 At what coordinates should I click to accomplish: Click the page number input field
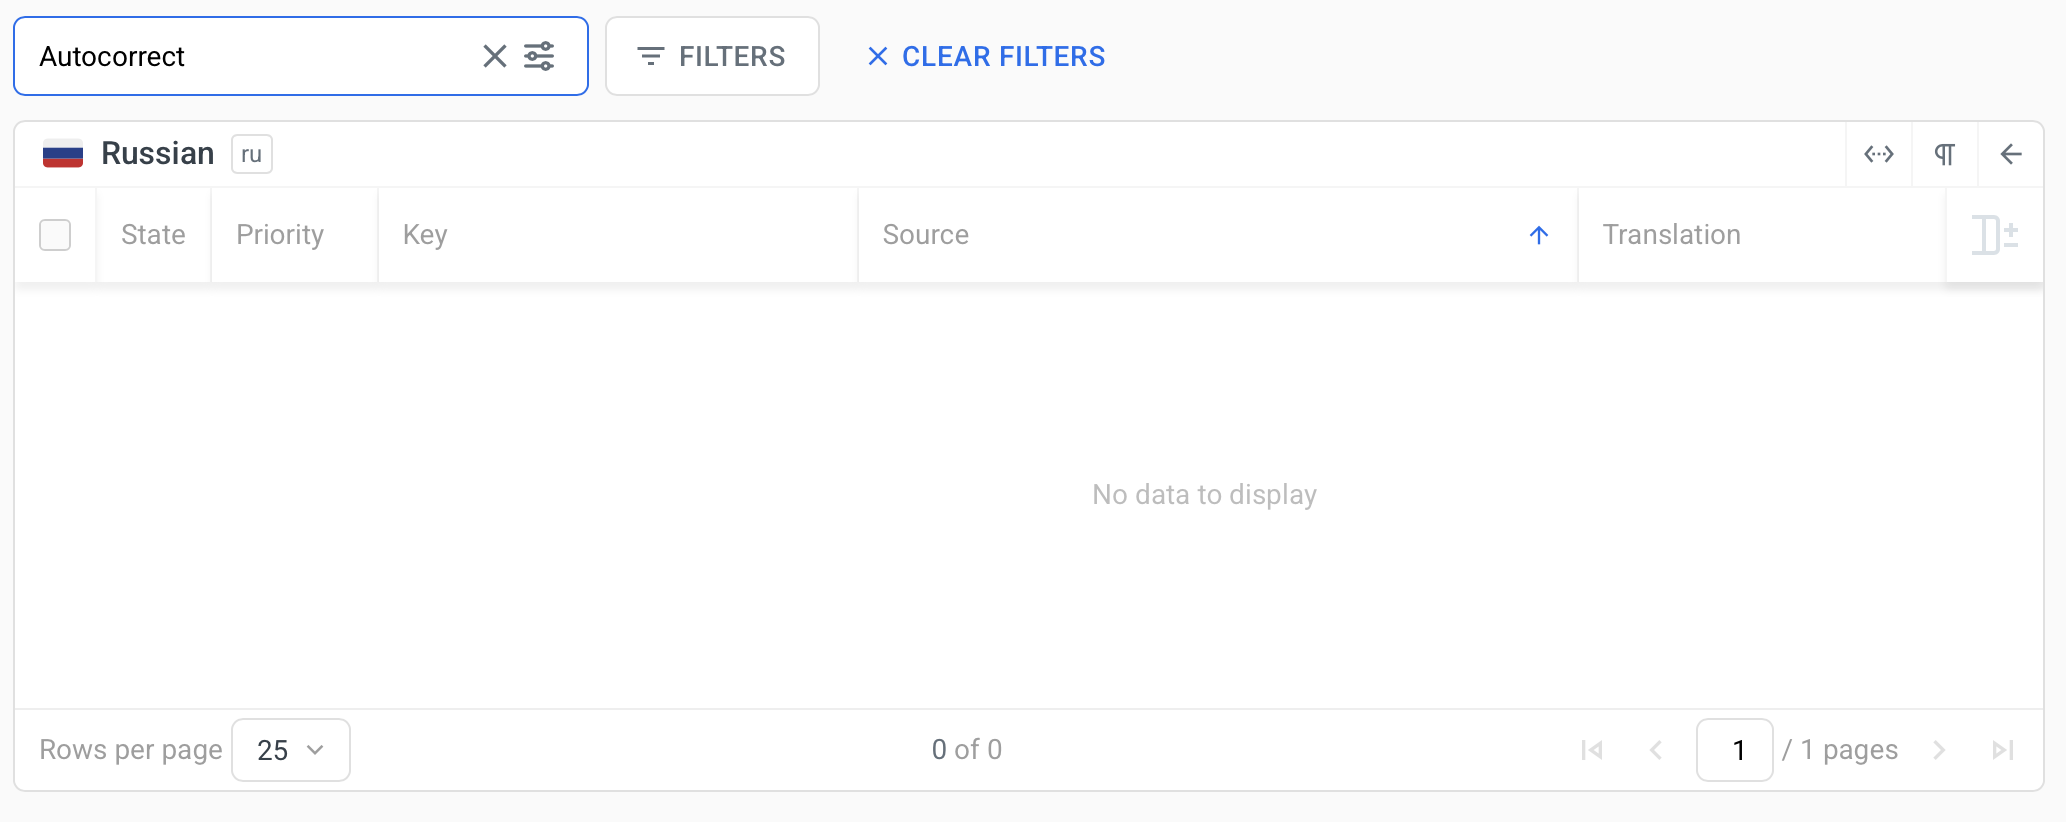click(x=1734, y=750)
